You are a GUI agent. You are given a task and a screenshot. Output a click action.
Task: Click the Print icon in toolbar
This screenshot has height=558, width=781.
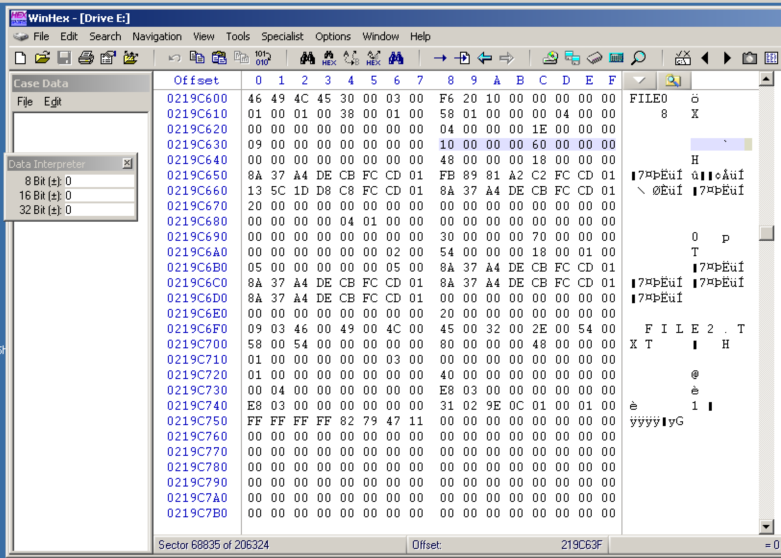[x=86, y=58]
